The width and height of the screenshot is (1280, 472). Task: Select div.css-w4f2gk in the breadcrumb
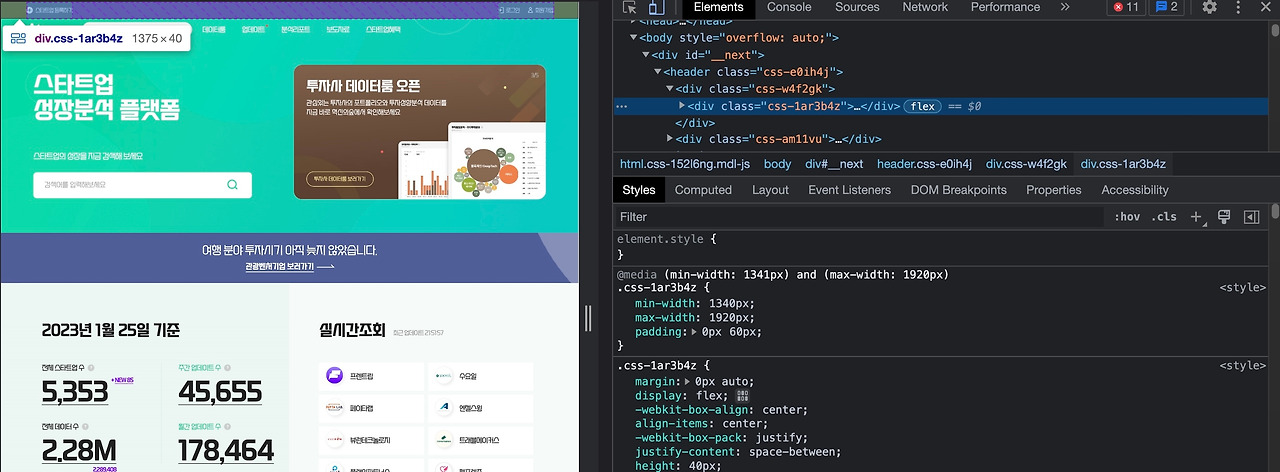1027,164
